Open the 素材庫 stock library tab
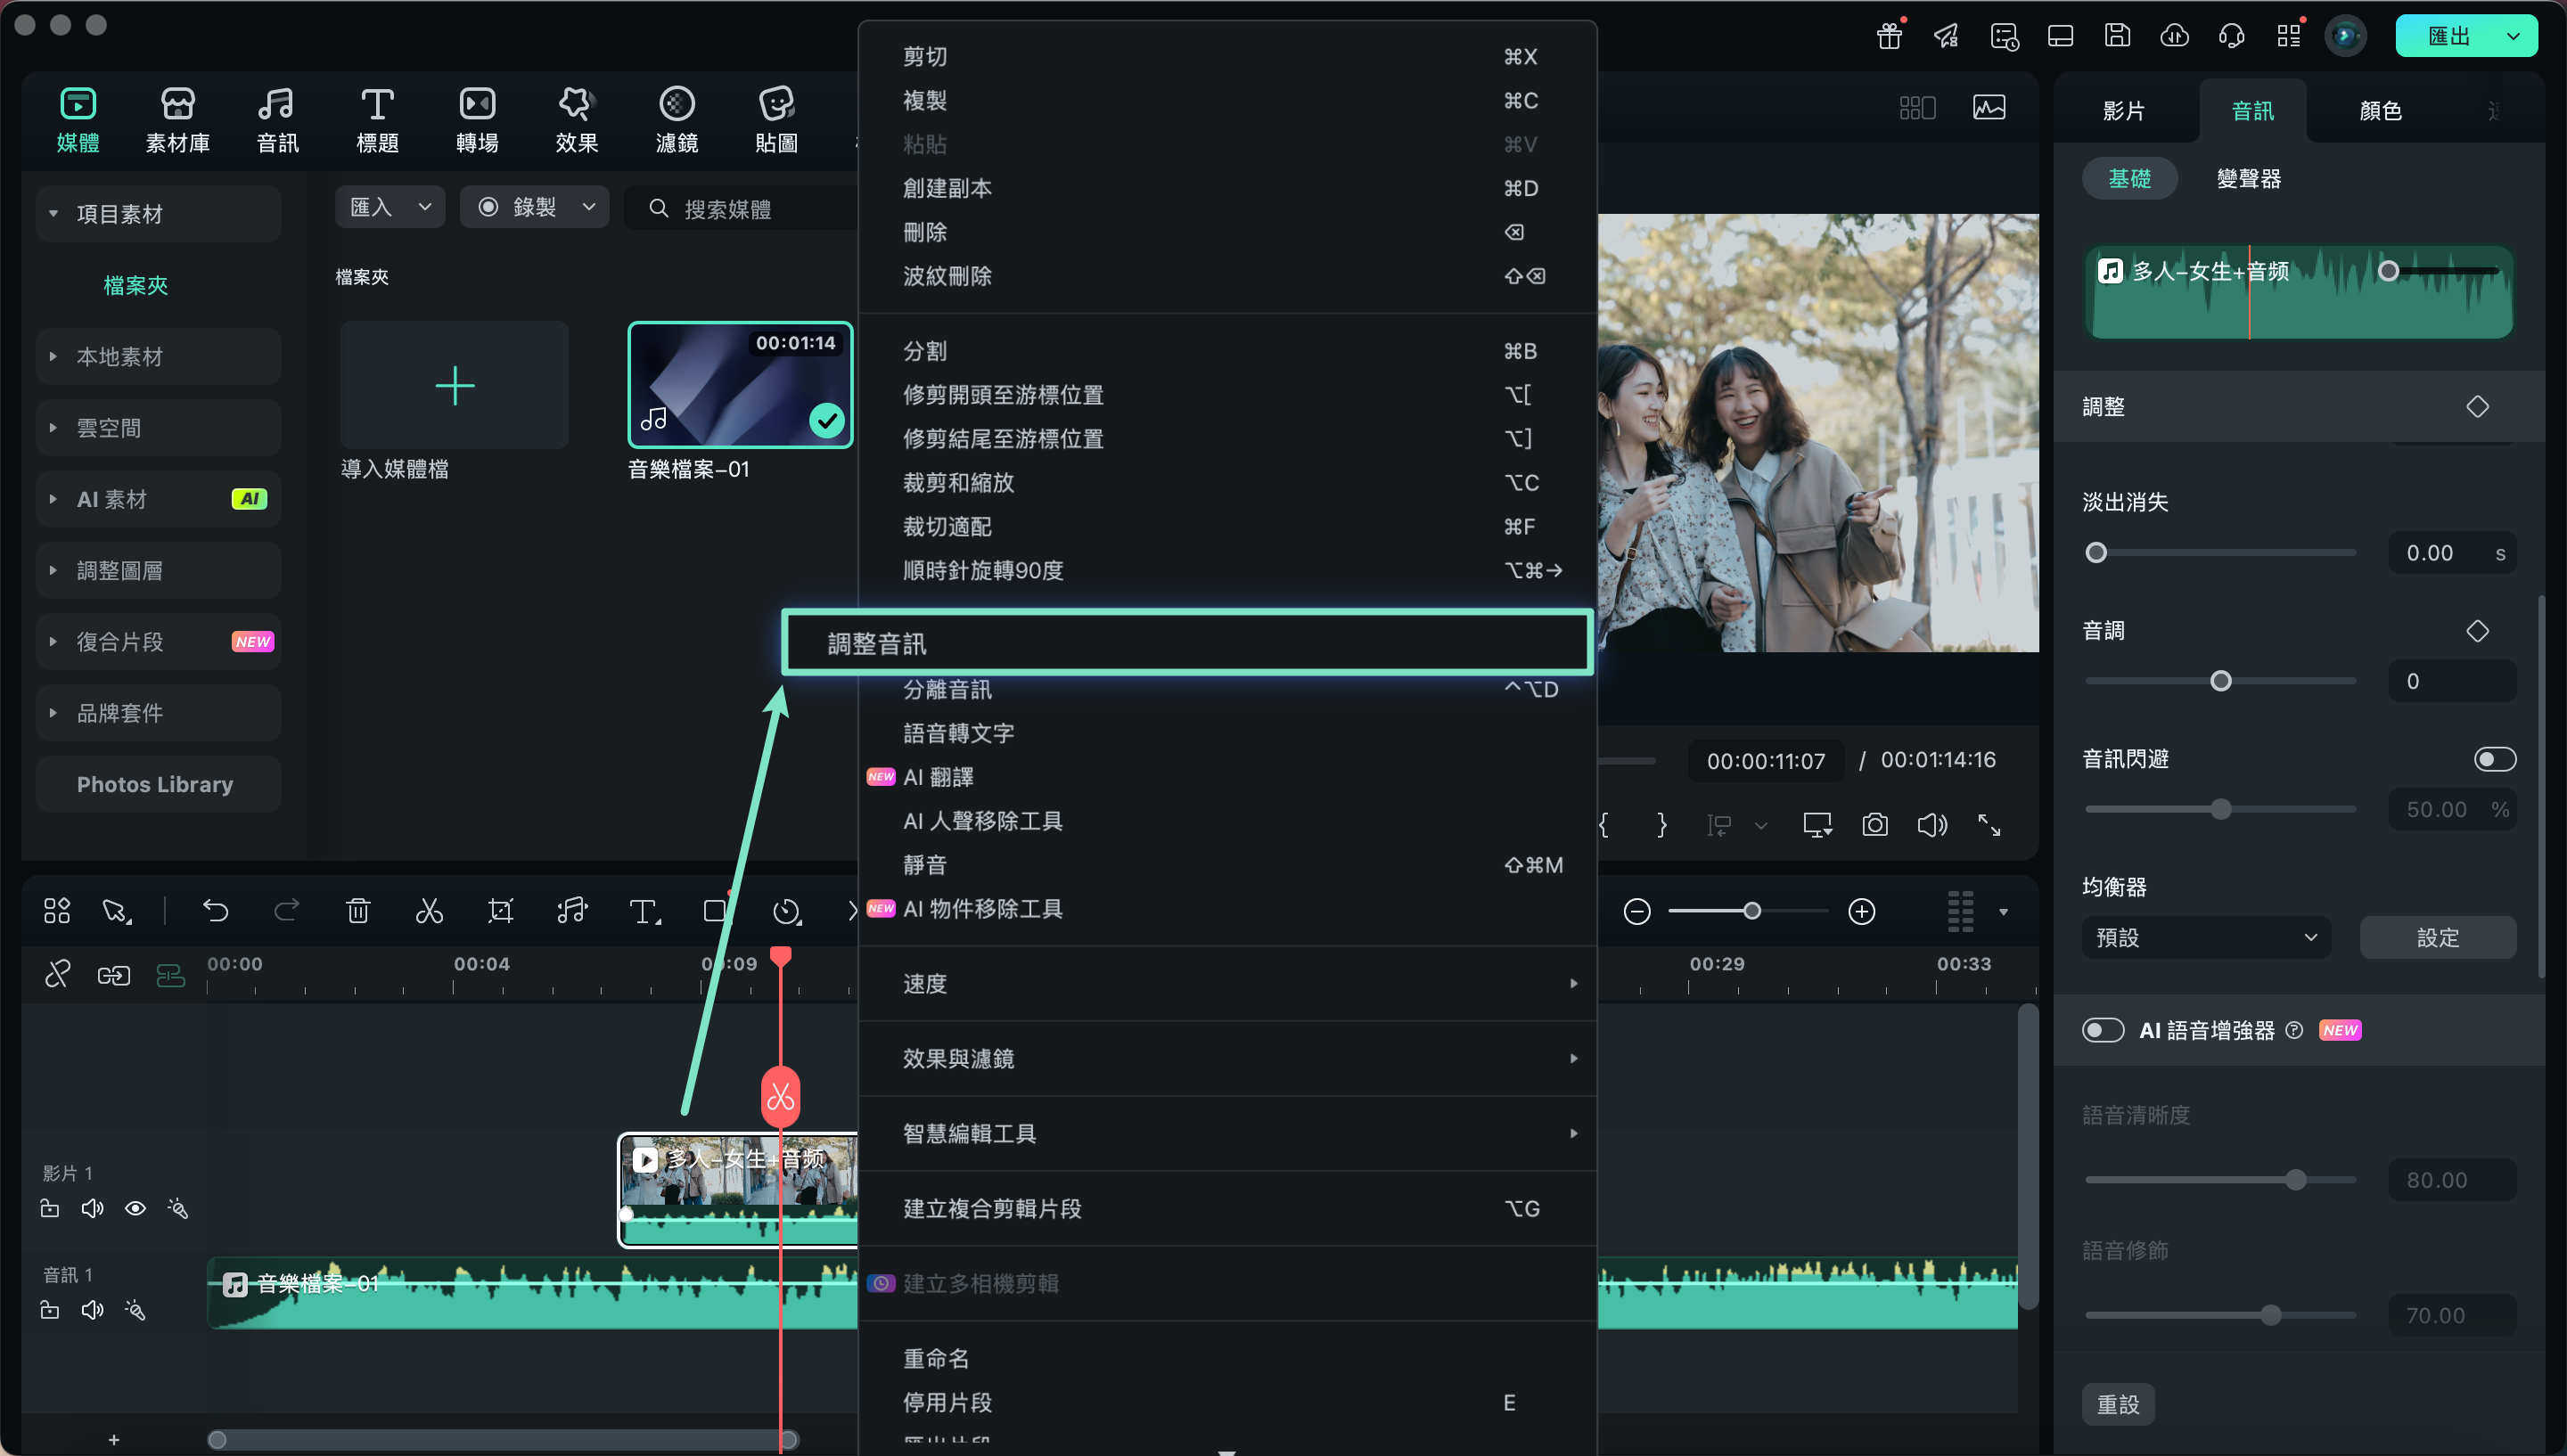Screen dimensions: 2567x1456 tap(178, 120)
